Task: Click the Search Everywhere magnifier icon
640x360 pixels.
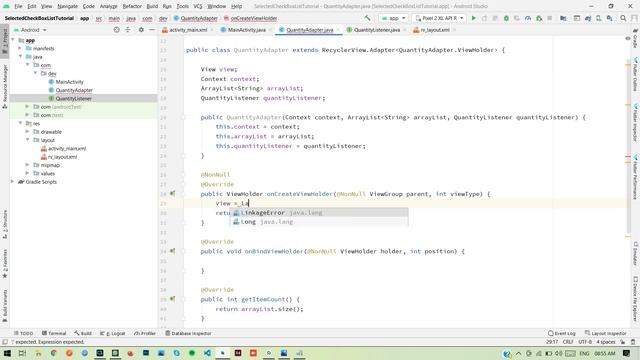Action: tap(623, 18)
